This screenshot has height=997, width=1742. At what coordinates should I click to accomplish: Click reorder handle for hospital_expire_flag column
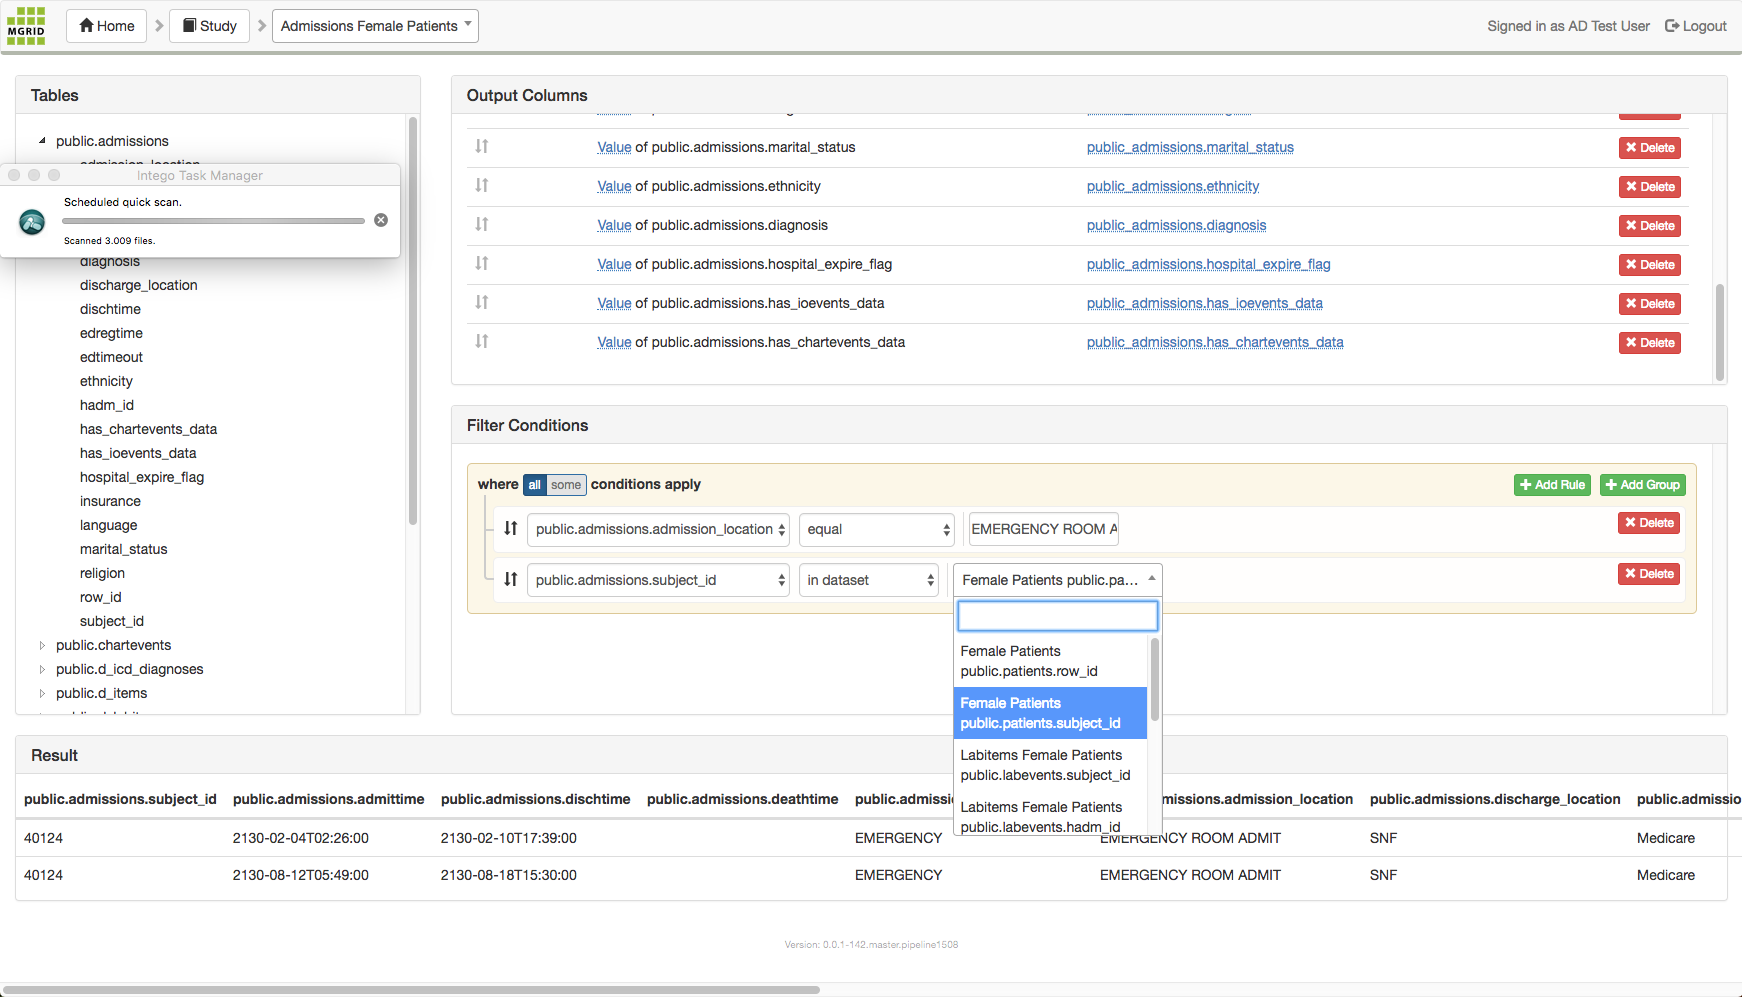[482, 263]
